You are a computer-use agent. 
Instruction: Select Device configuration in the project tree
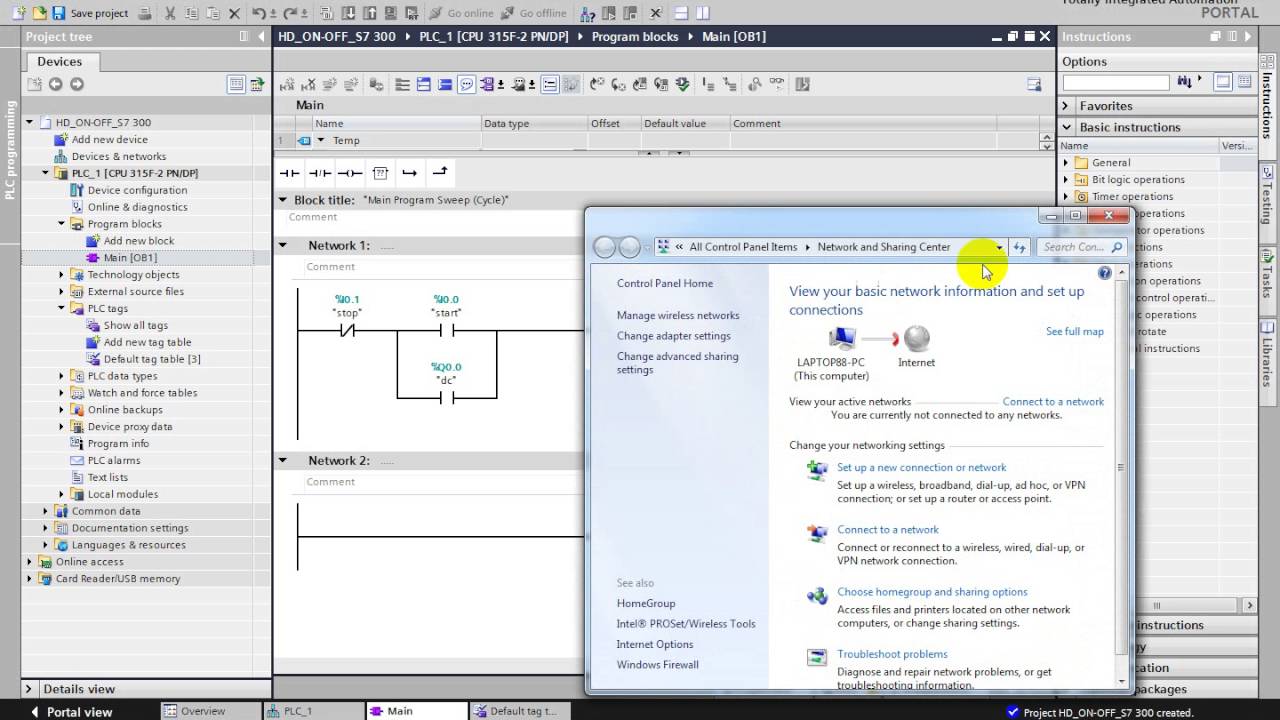pos(137,190)
